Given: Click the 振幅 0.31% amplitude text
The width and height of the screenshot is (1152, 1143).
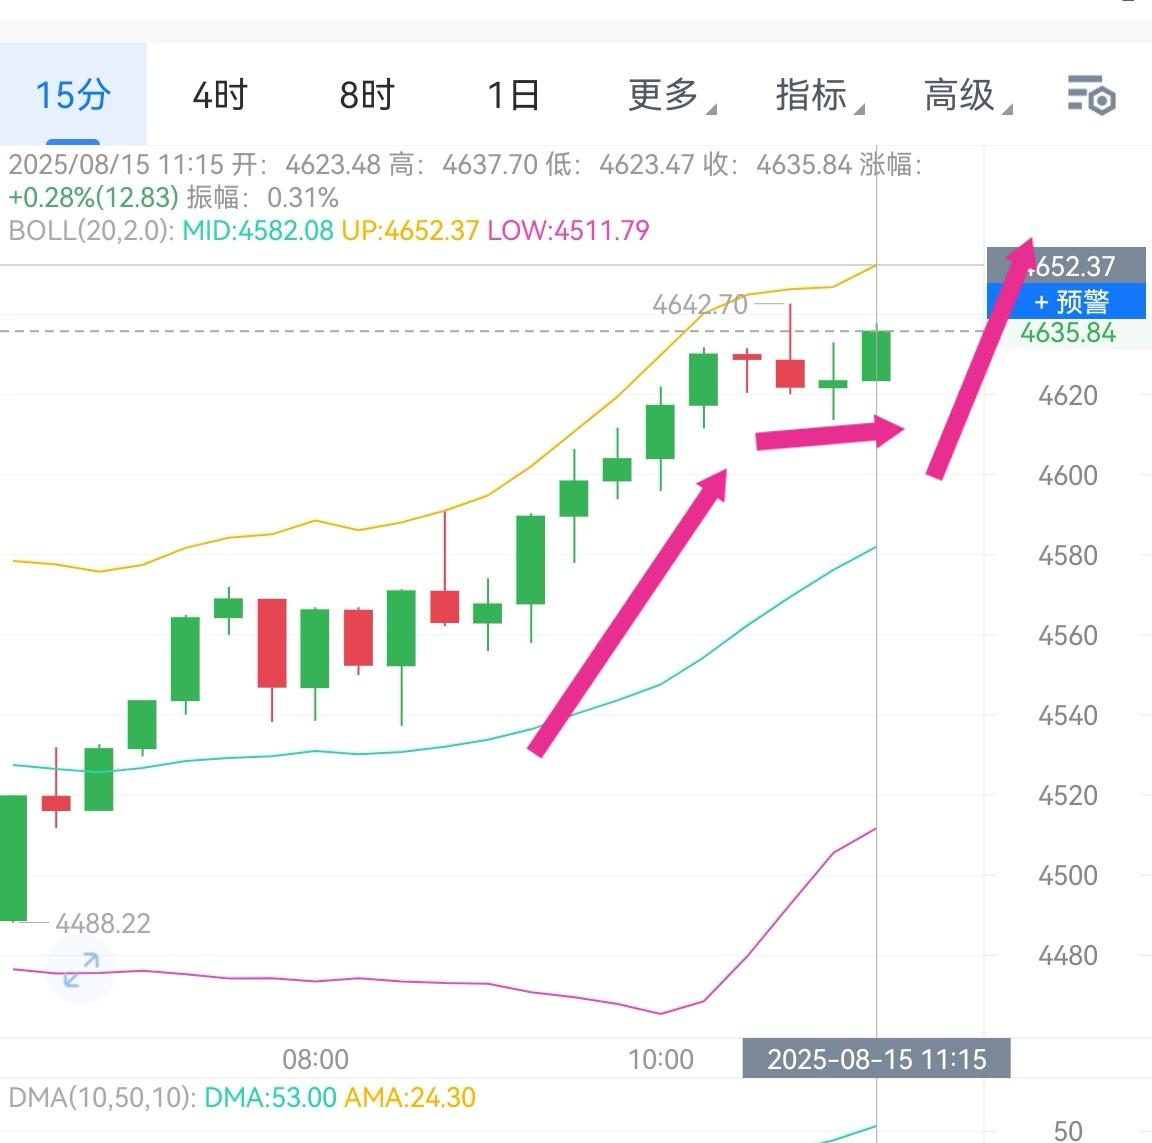Looking at the screenshot, I should (x=262, y=198).
